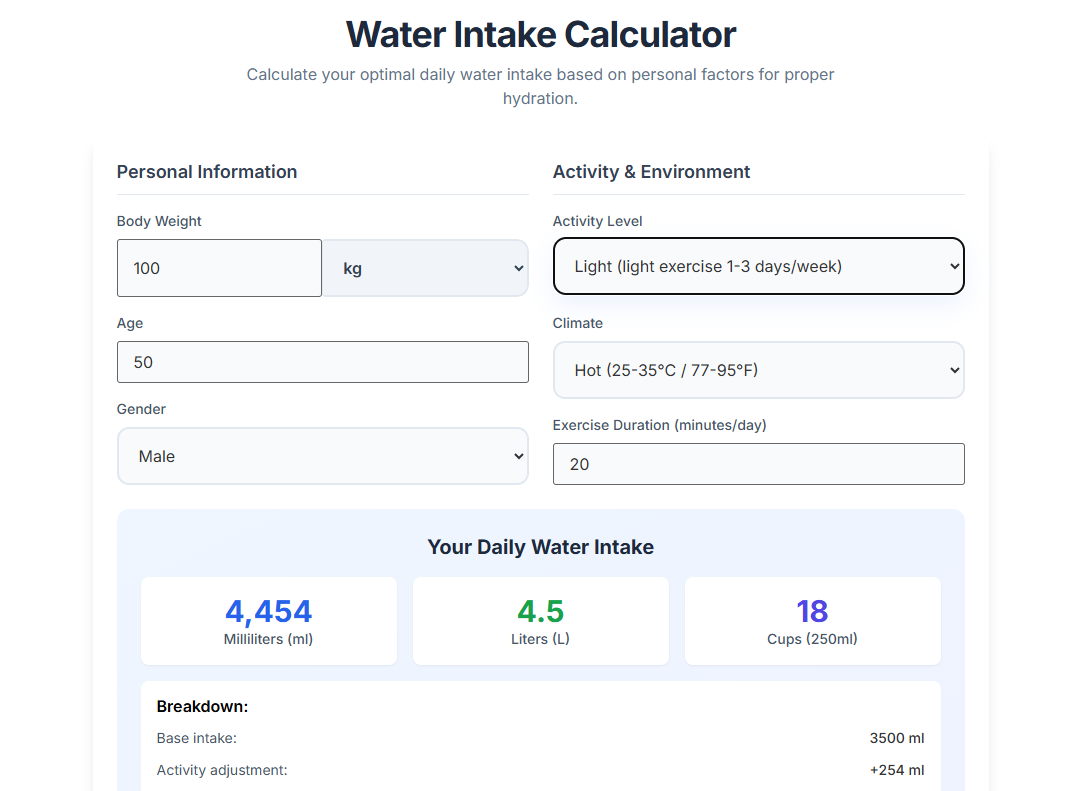Click the Activity adjustment row

click(222, 770)
